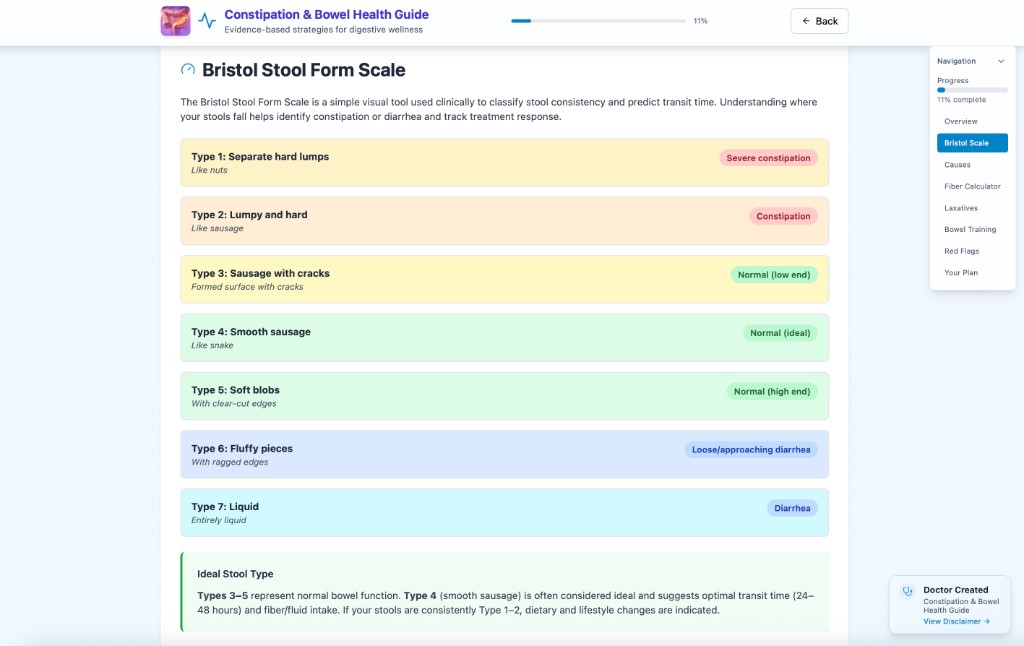Expand the Type 7: Liquid card
1024x646 pixels.
(x=504, y=512)
